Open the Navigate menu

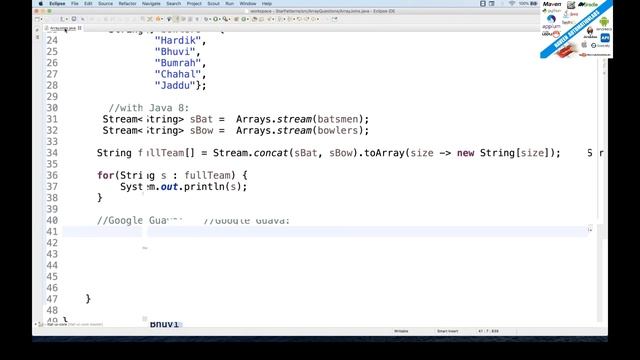(151, 3)
